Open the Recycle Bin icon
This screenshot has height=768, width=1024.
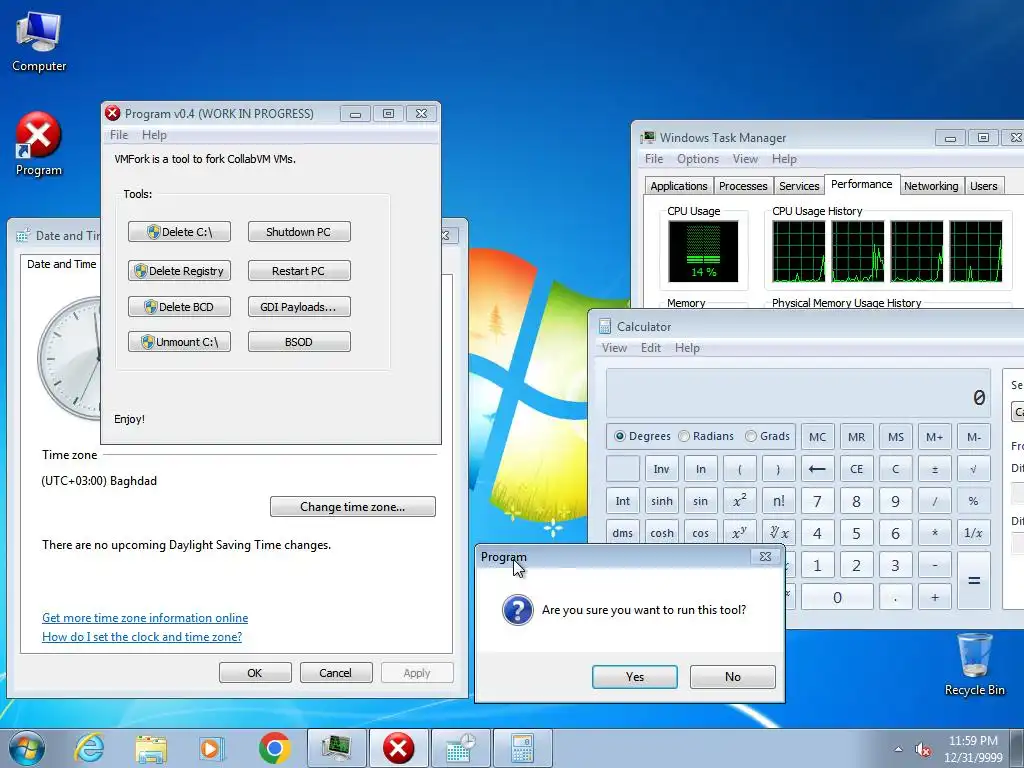coord(974,664)
